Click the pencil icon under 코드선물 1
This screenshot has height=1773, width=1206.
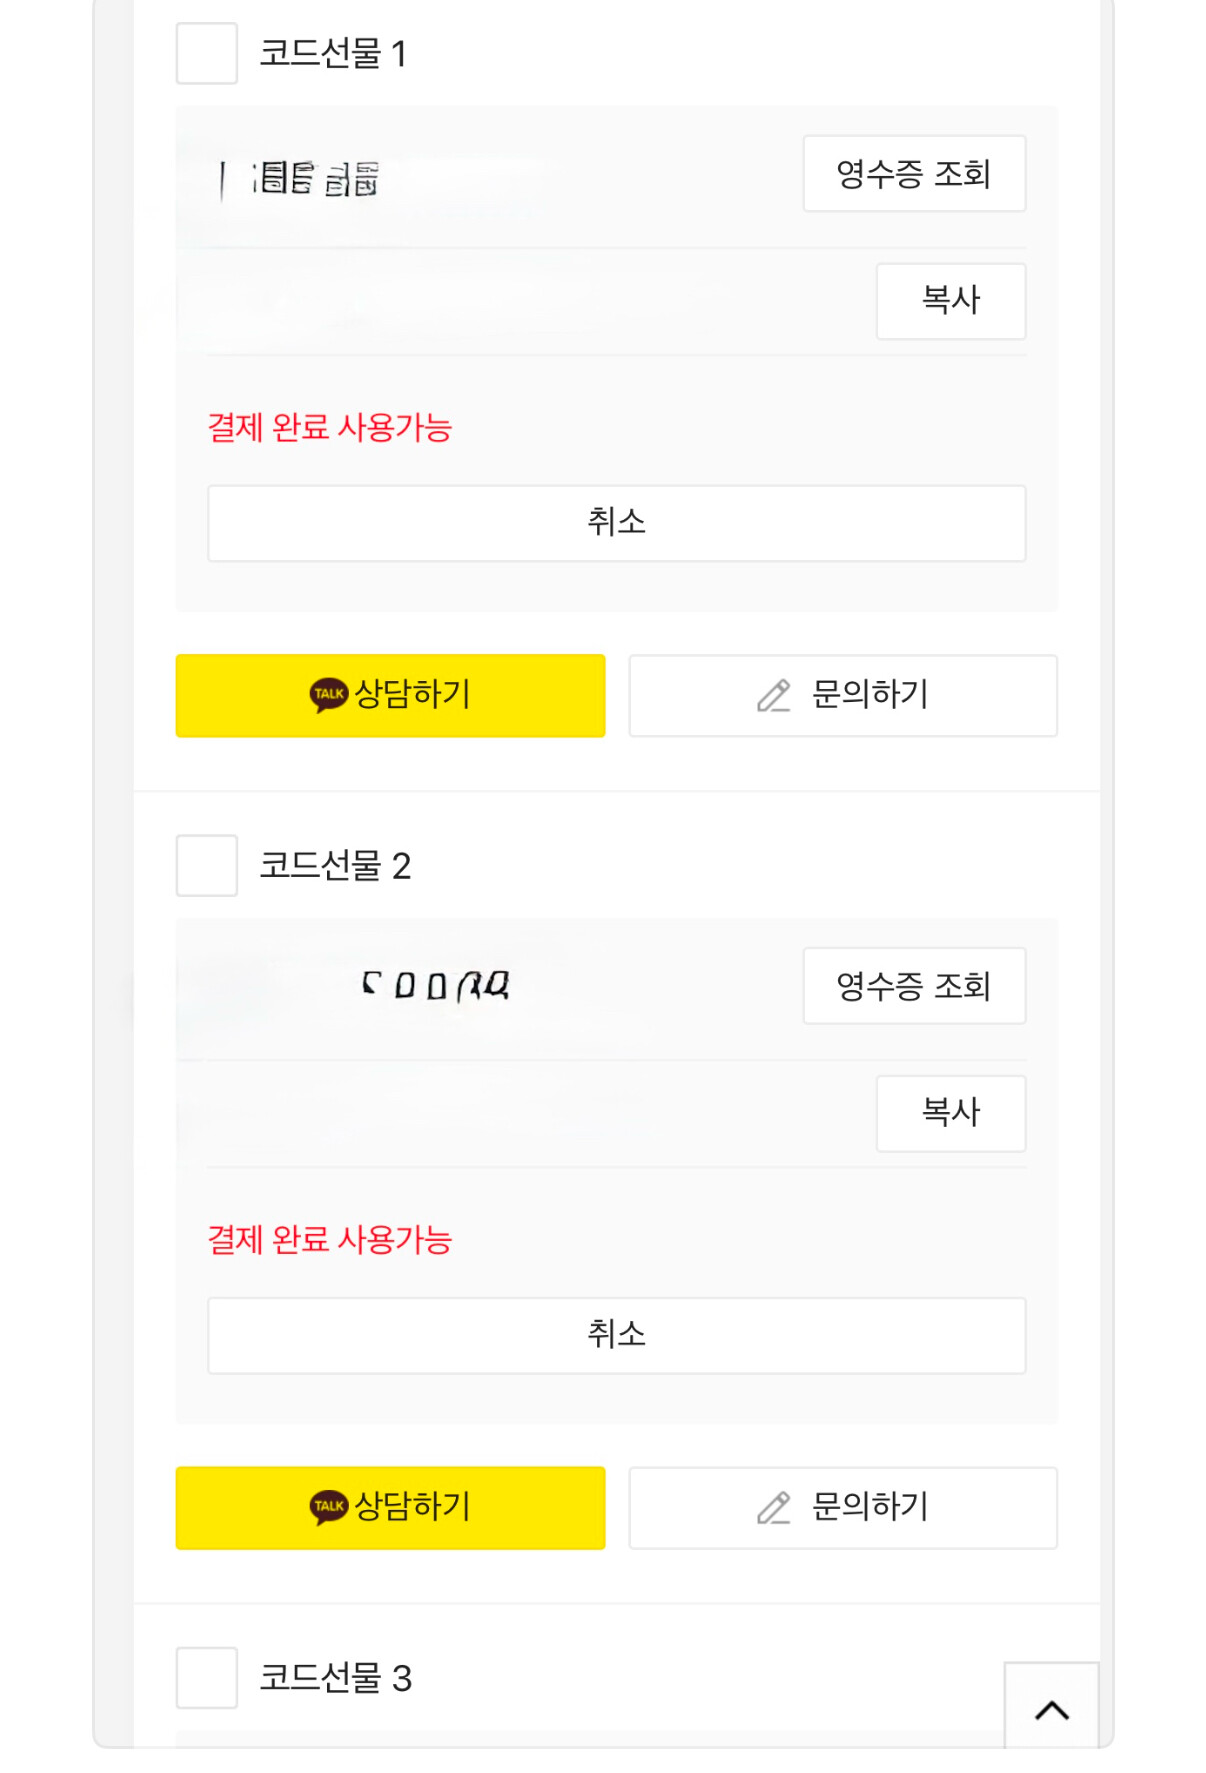coord(774,696)
